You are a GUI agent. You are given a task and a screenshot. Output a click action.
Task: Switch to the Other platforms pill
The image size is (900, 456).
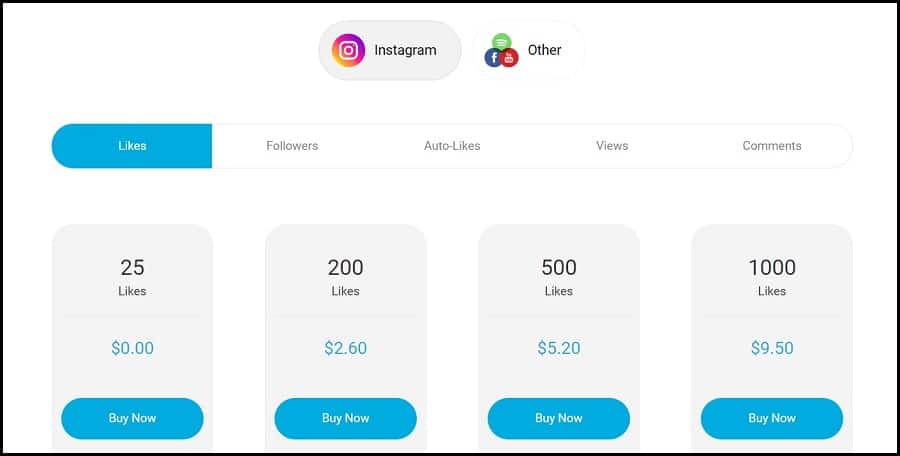coord(529,51)
